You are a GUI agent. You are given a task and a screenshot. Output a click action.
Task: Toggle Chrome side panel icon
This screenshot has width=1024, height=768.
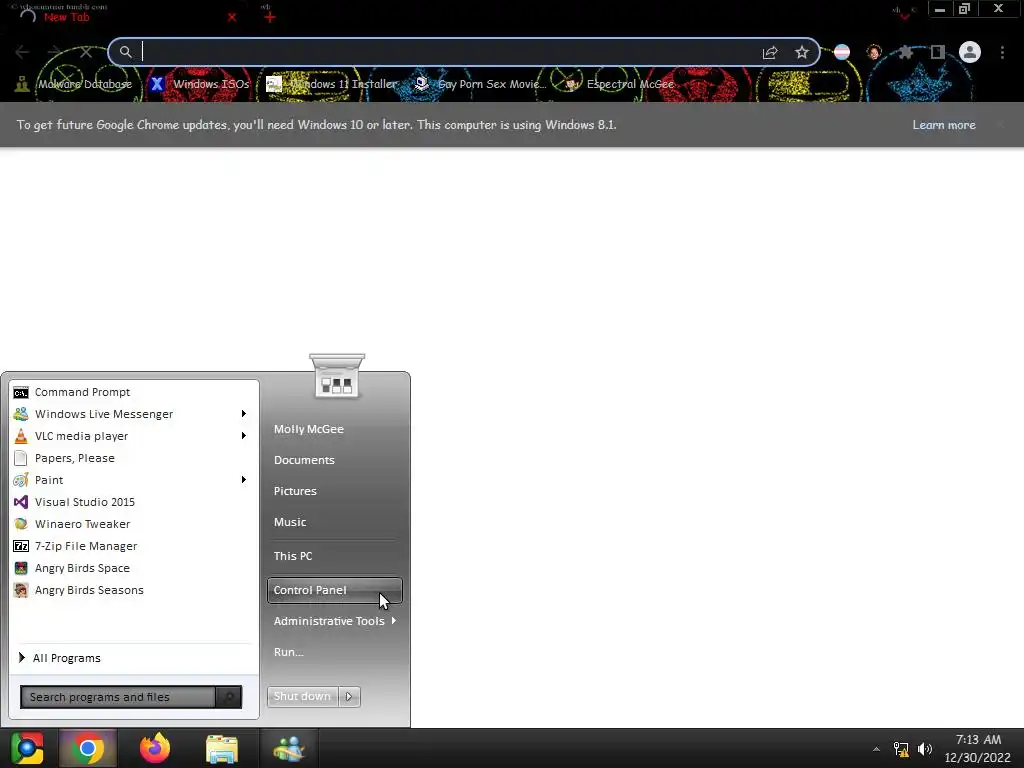937,52
